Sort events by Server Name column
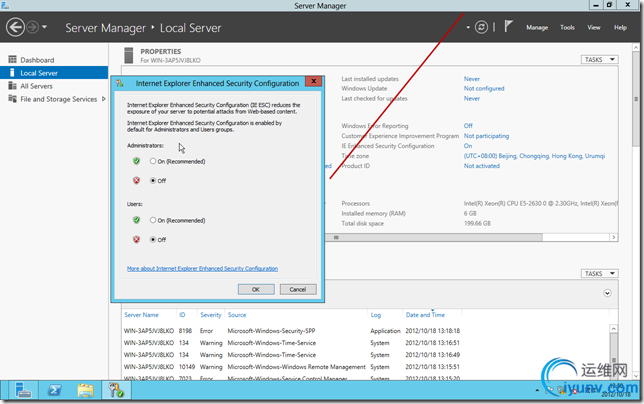This screenshot has height=404, width=644. [141, 315]
